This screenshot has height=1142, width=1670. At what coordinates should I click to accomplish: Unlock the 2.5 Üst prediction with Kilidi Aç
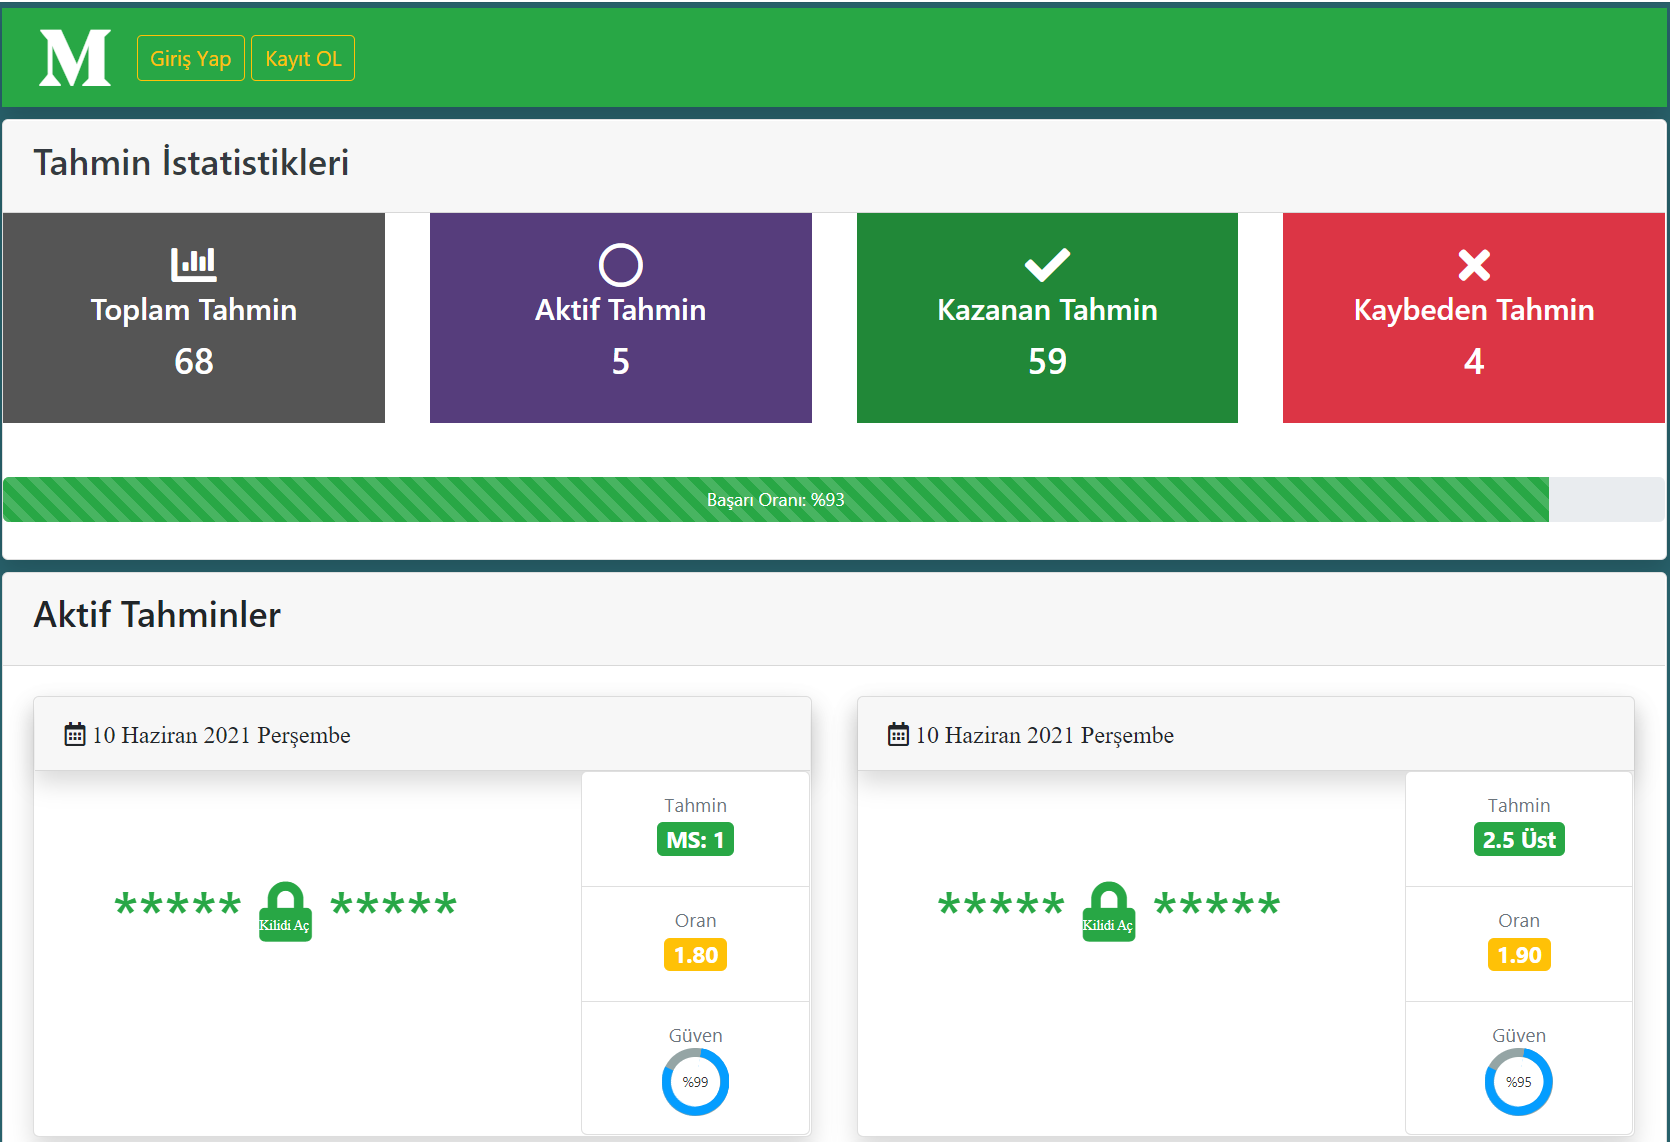pos(1108,911)
